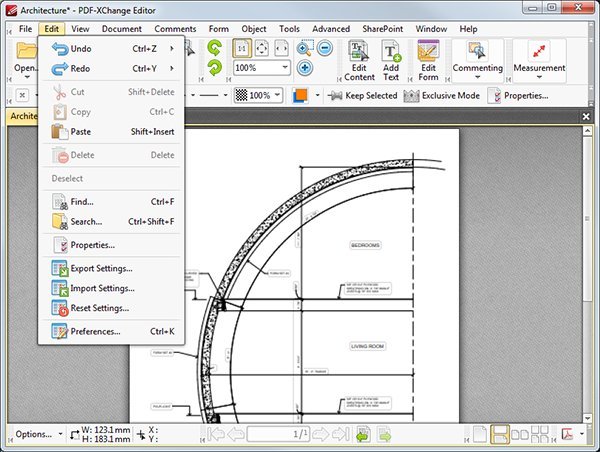This screenshot has height=452, width=600.
Task: Select Actual Size 1:1 view button
Action: pos(242,48)
